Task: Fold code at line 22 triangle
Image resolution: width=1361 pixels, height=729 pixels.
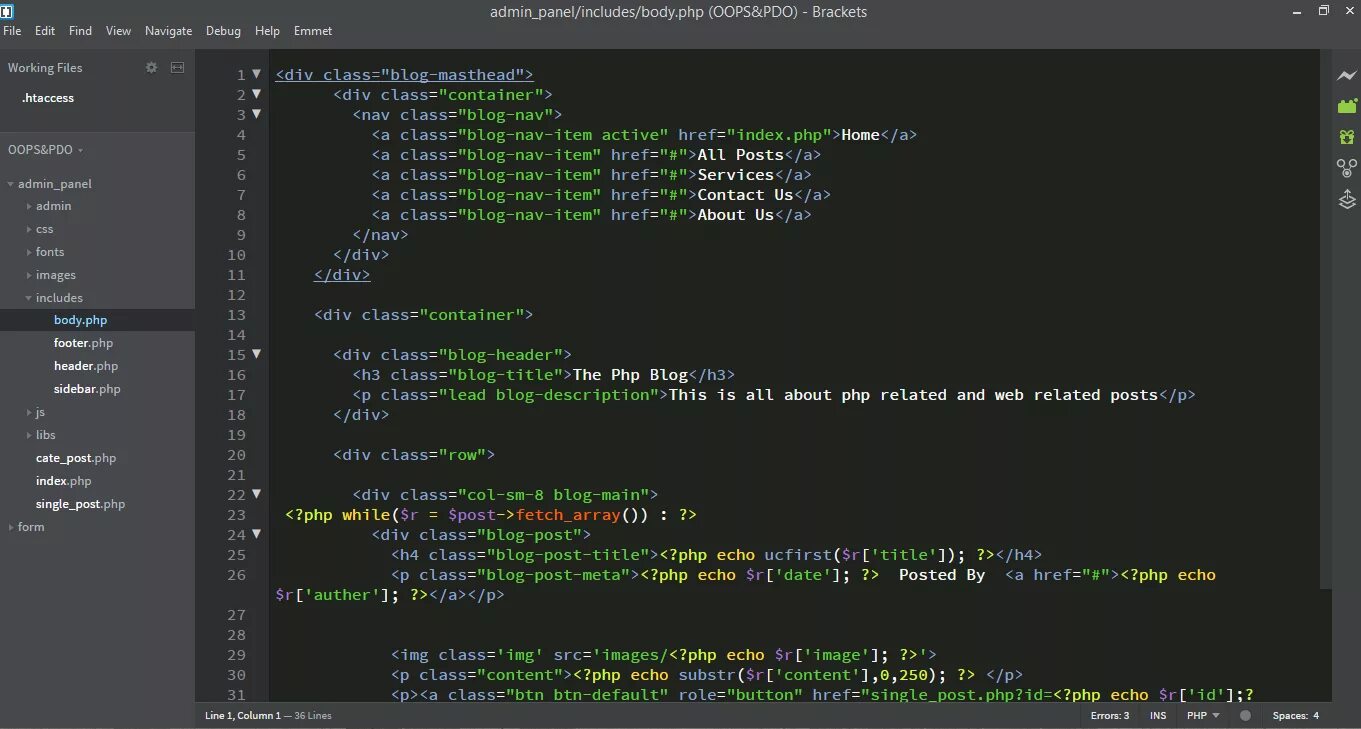Action: (x=256, y=494)
